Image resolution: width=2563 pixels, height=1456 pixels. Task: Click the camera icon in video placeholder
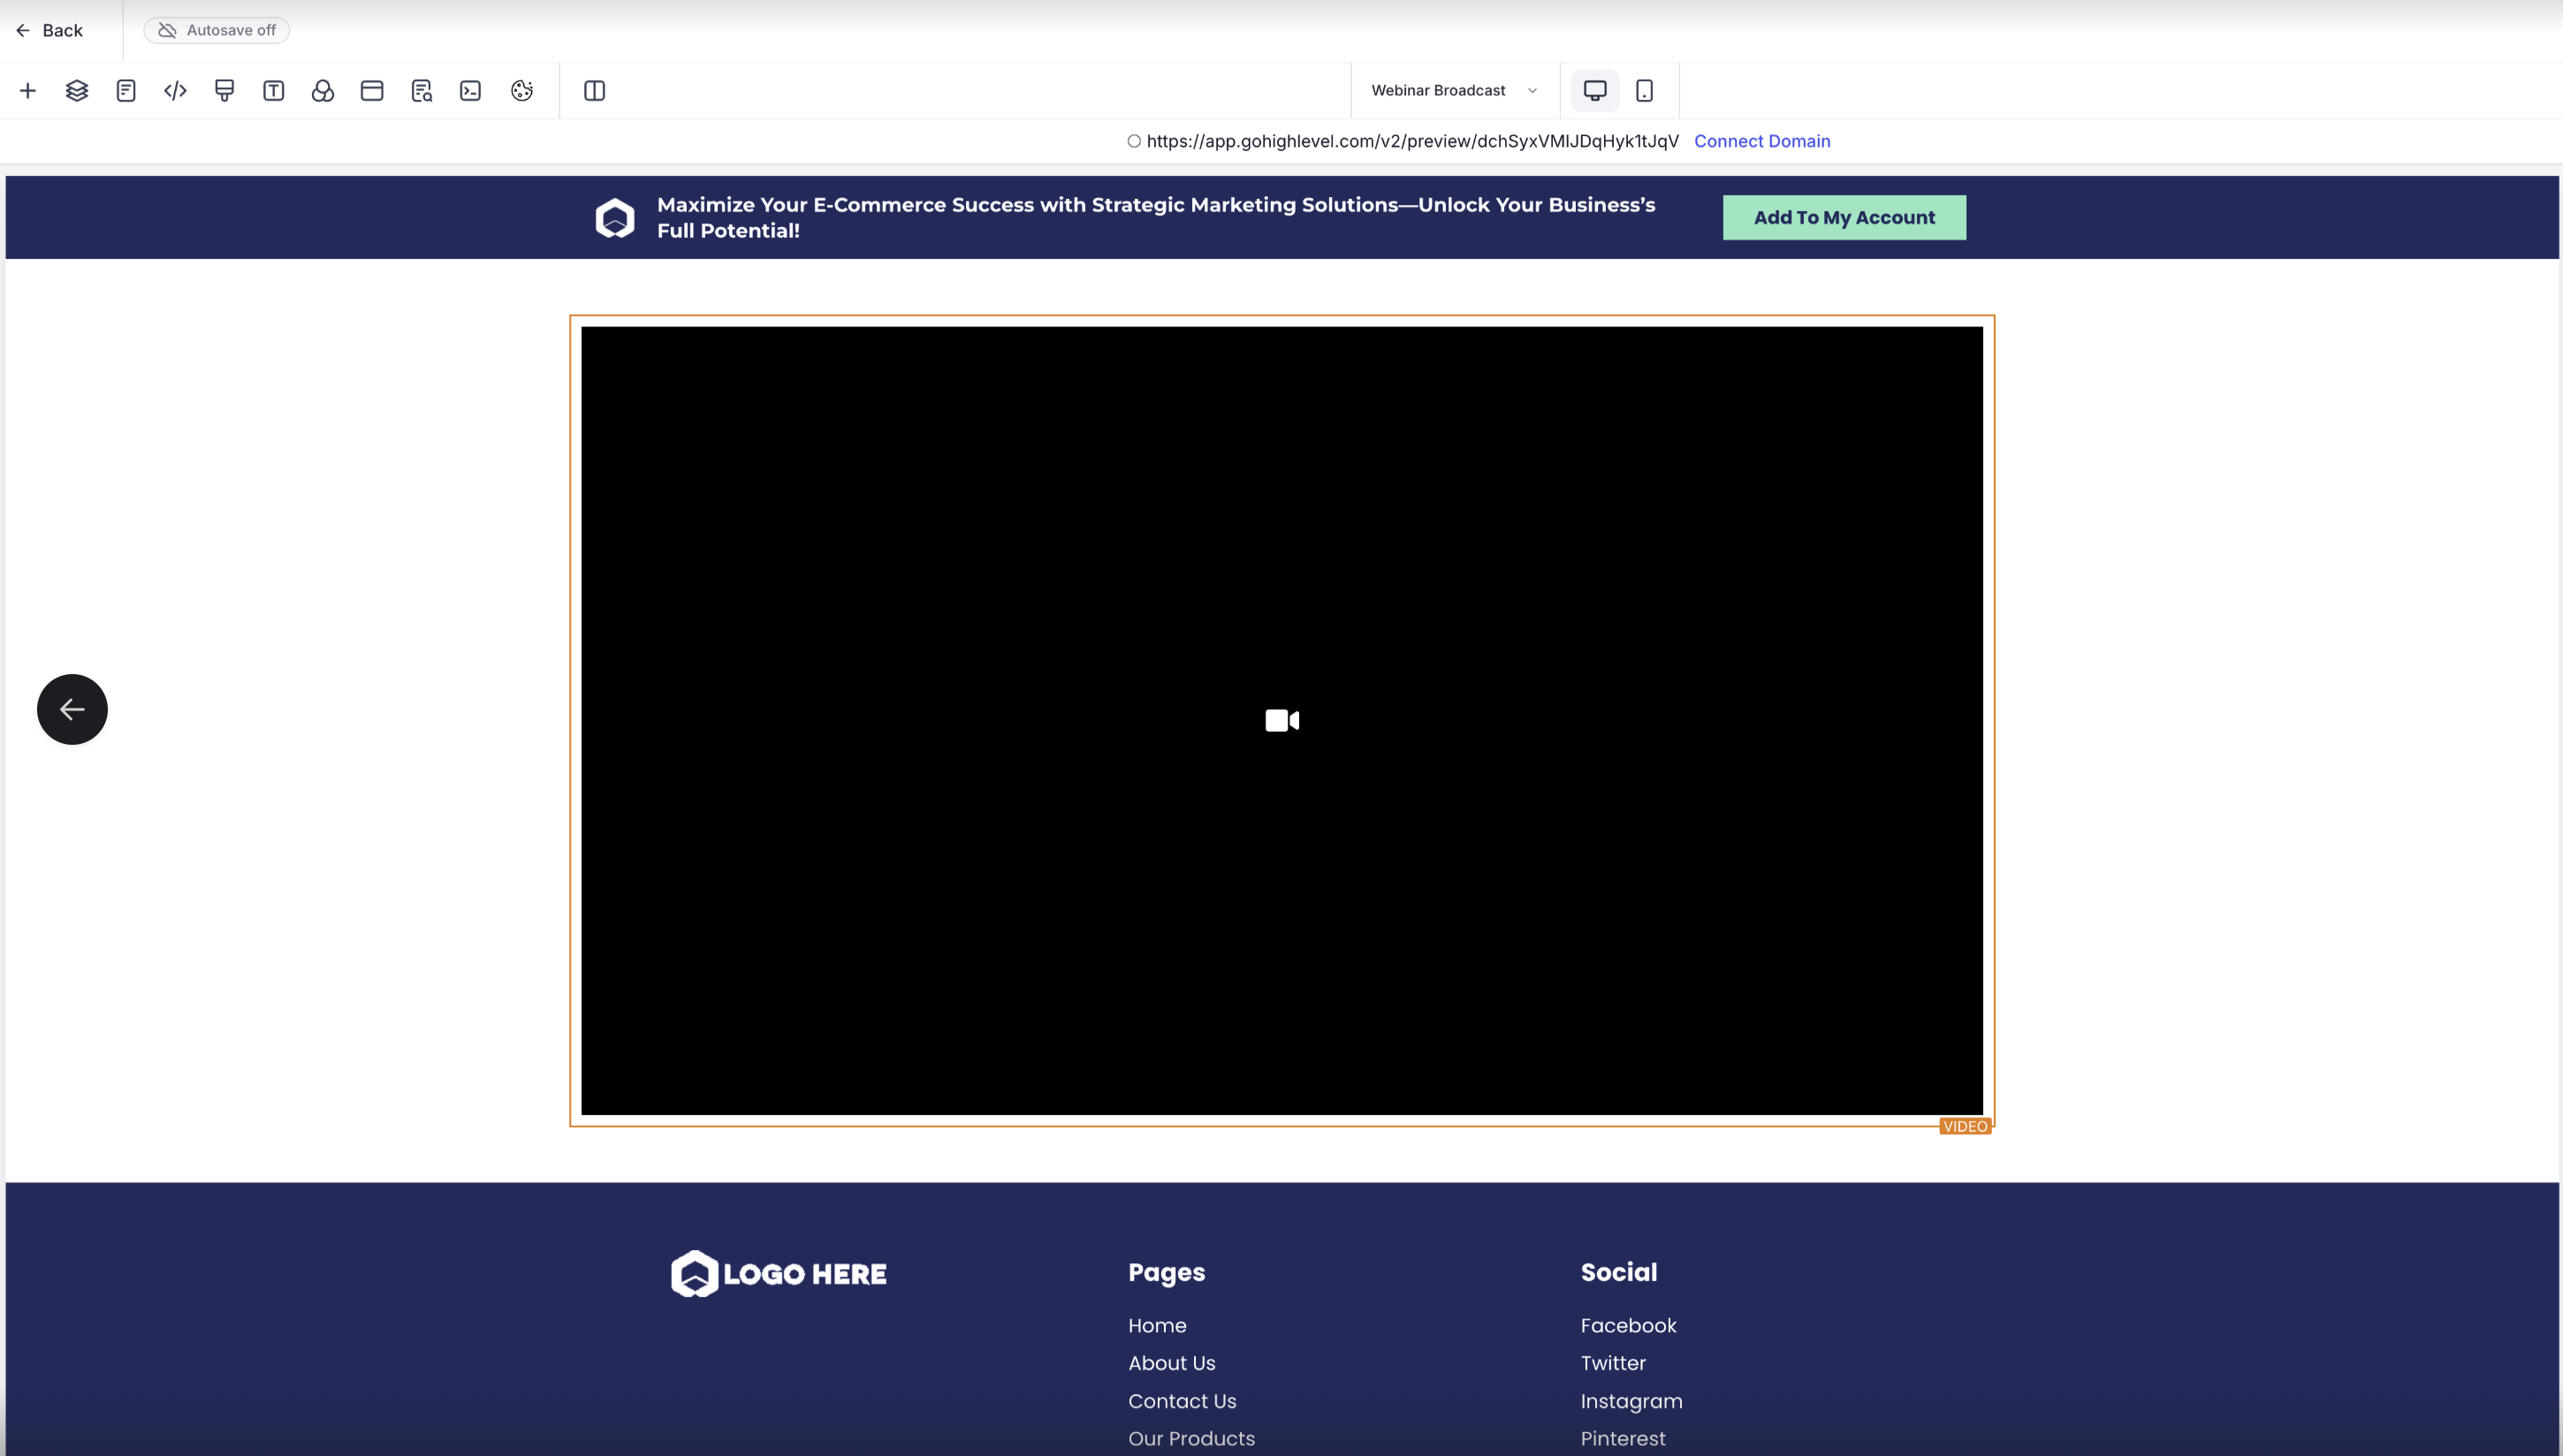coord(1282,720)
